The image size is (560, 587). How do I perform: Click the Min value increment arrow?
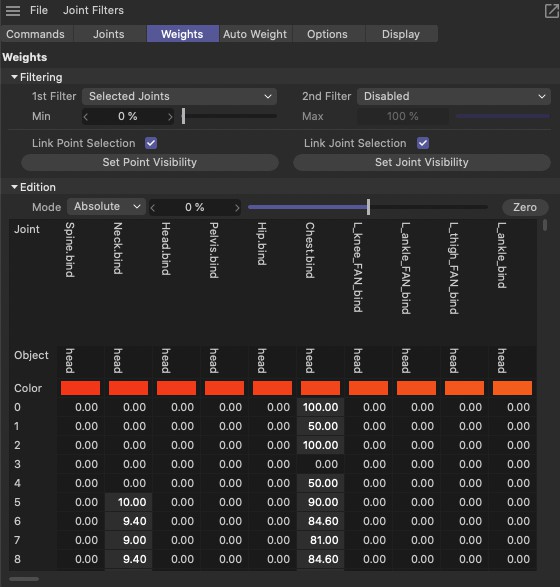(170, 117)
